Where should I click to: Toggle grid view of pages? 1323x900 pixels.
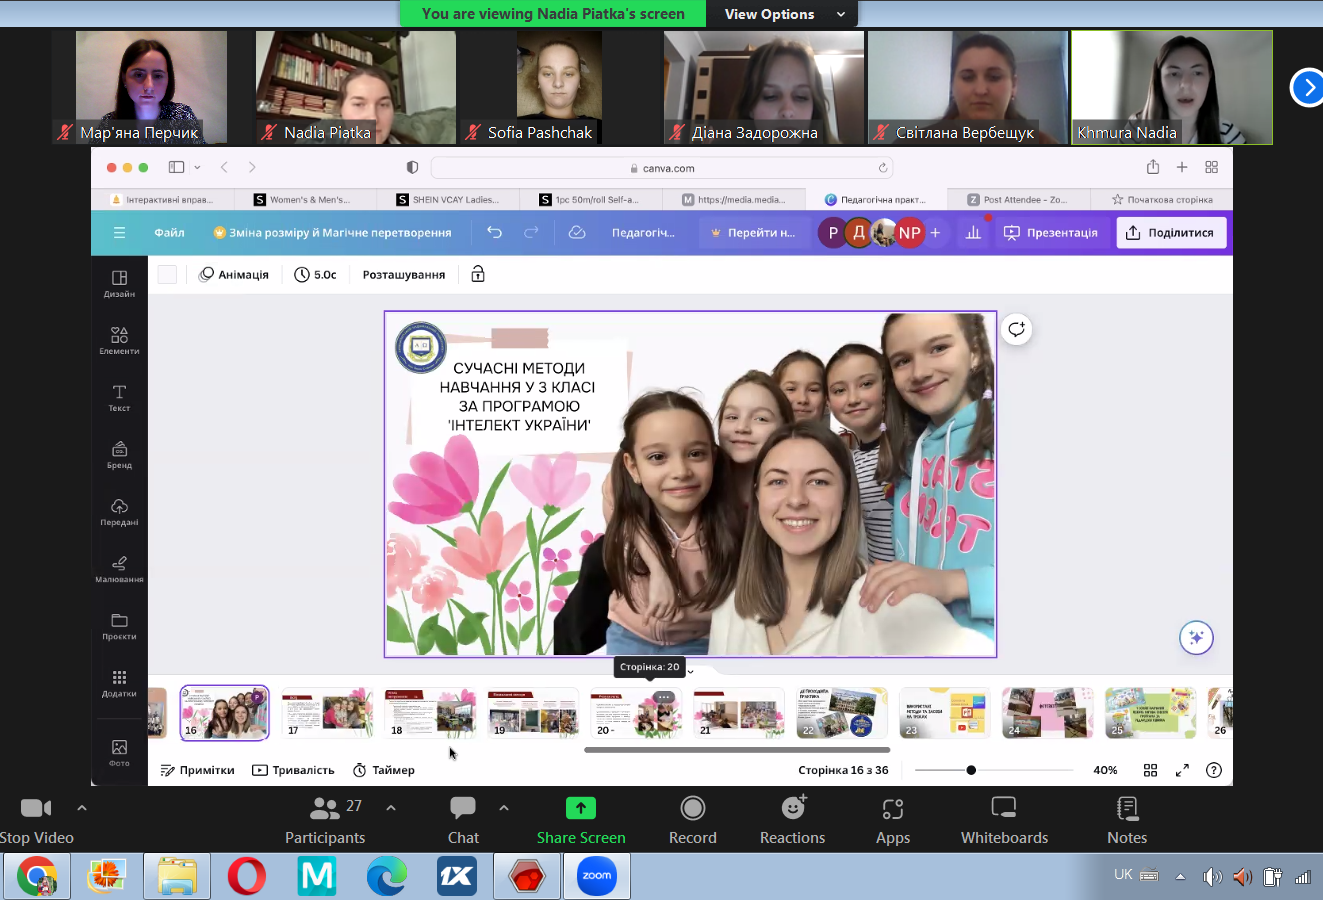pos(1150,770)
